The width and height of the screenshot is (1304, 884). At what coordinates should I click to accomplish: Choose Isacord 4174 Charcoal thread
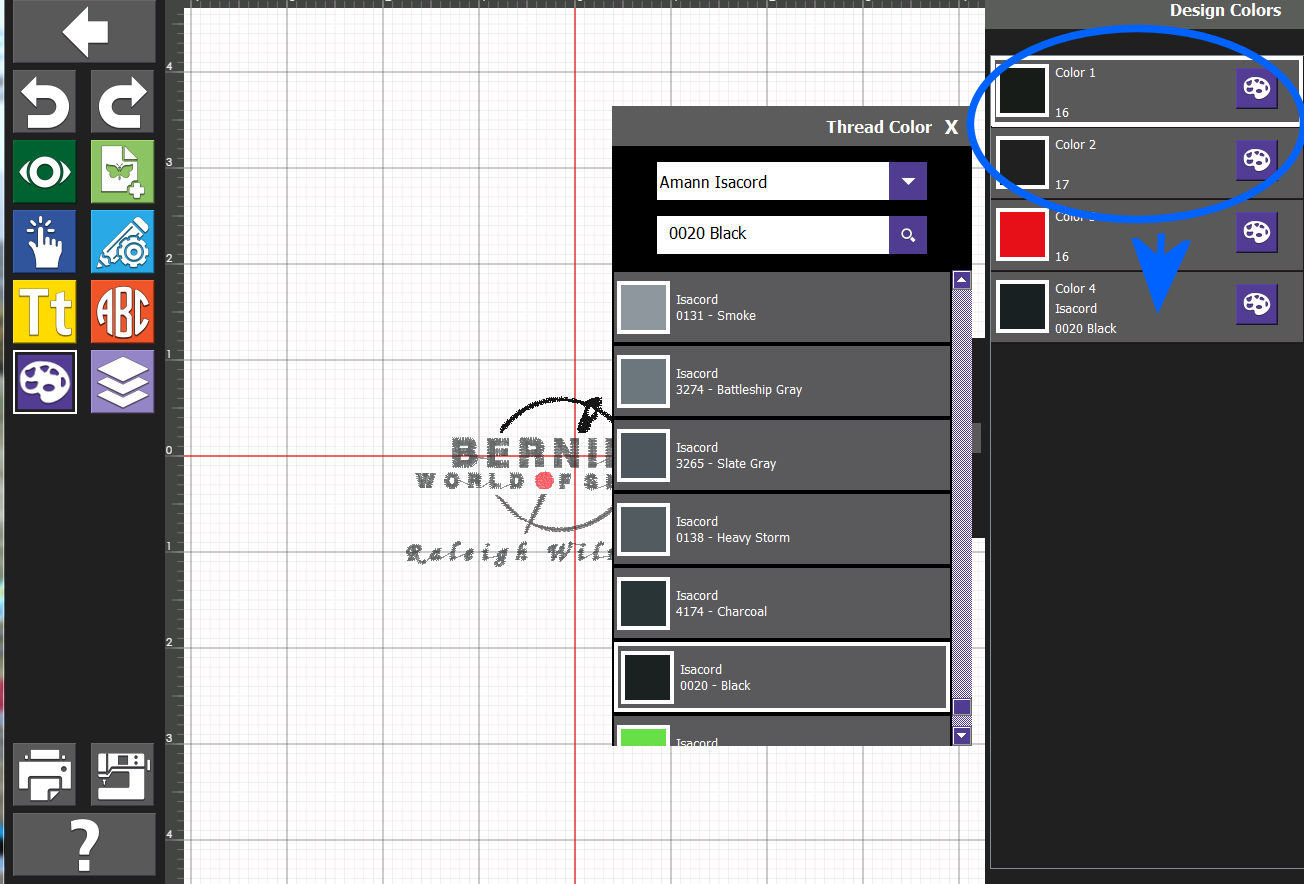click(781, 603)
